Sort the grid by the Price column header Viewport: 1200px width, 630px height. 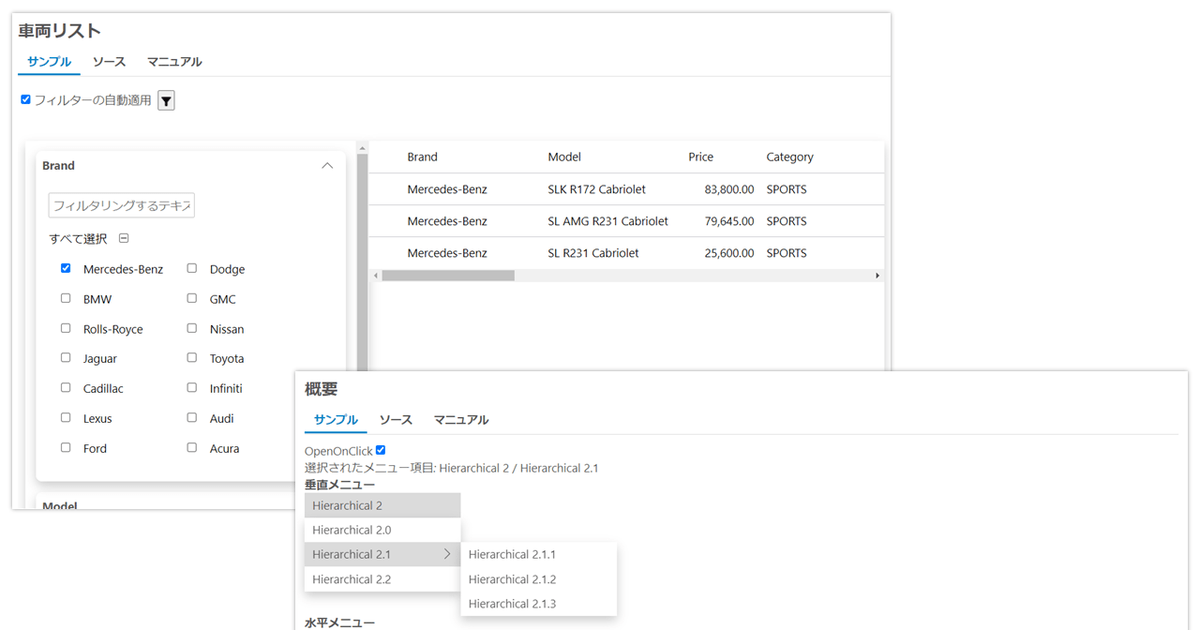pos(700,157)
